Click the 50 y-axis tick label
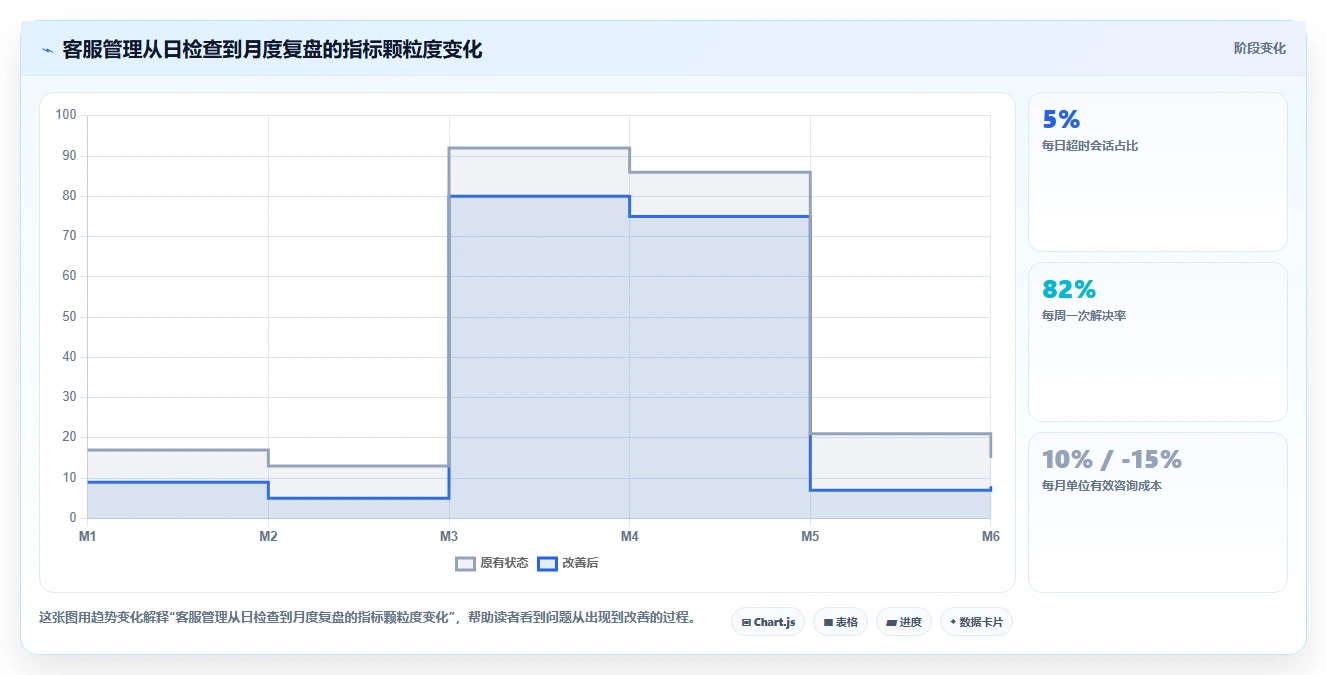 tap(69, 317)
